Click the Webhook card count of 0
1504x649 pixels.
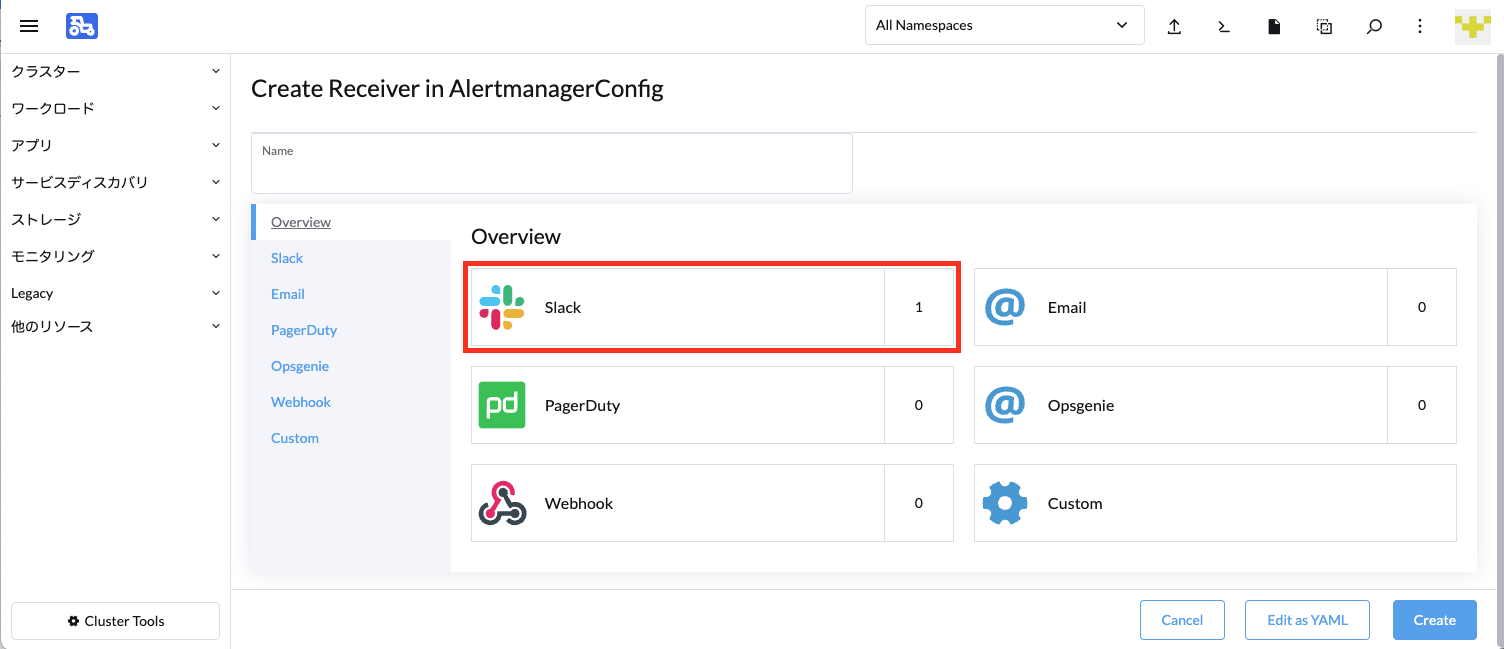click(x=919, y=503)
